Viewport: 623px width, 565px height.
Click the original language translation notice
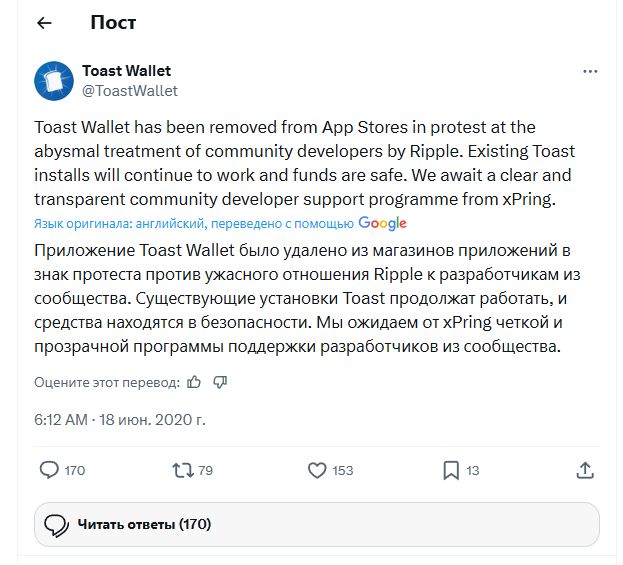tap(193, 224)
